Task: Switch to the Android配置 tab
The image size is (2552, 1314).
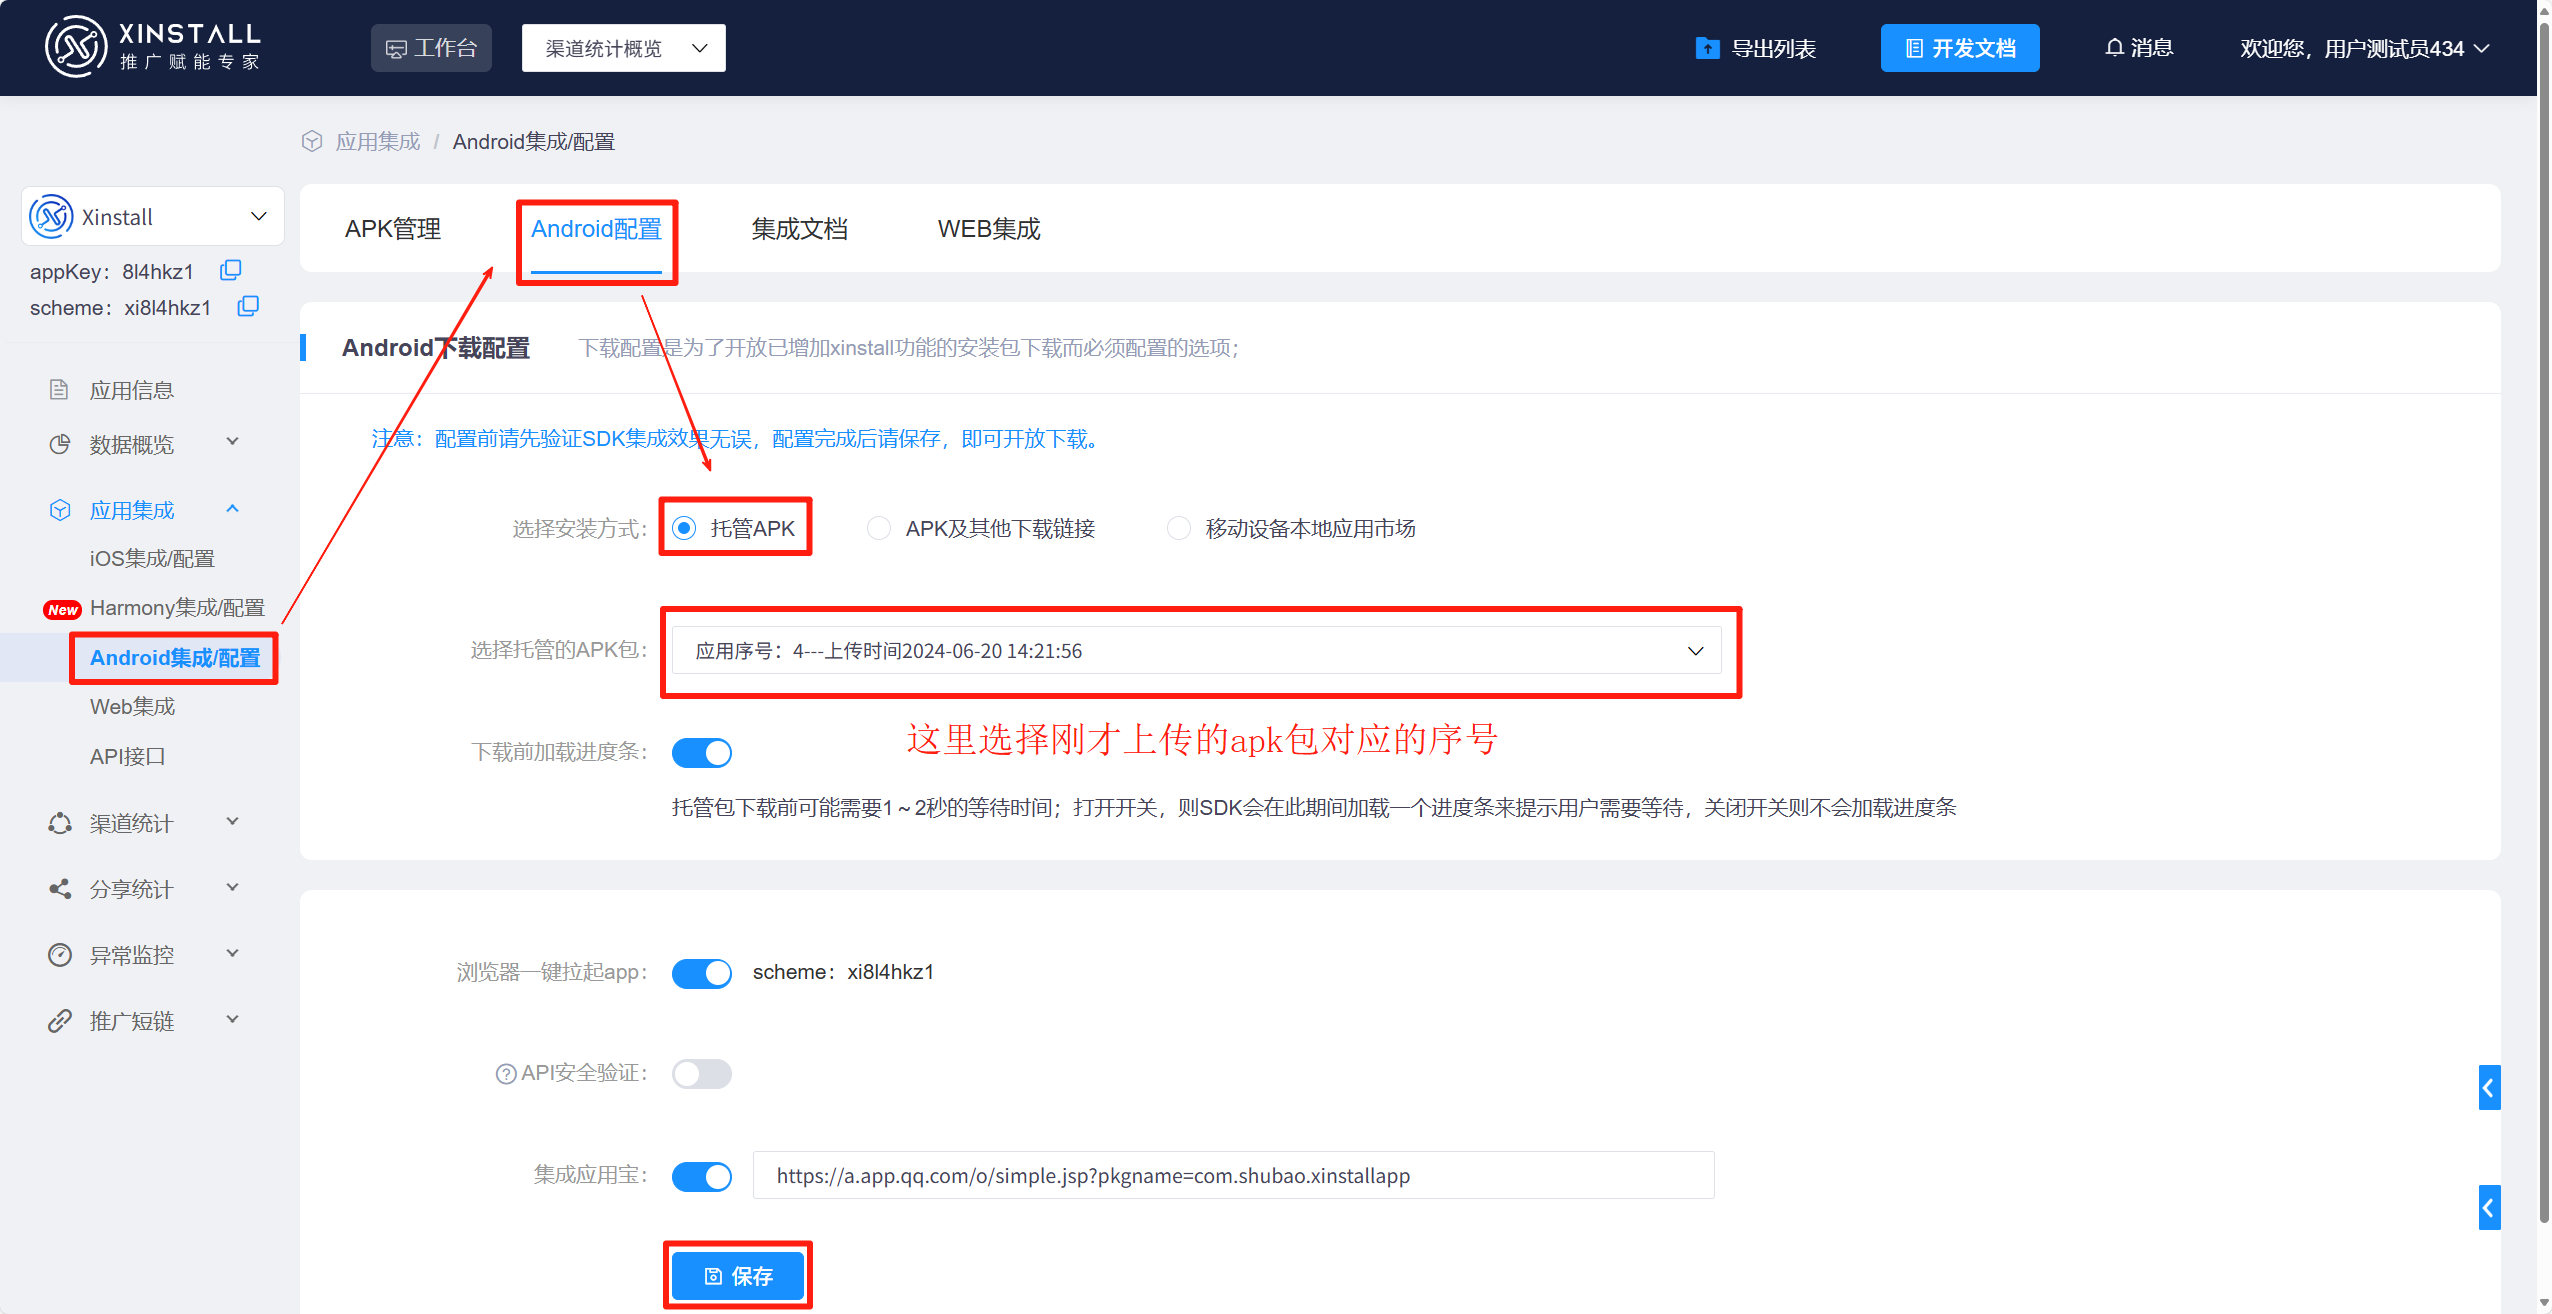Action: tap(596, 229)
